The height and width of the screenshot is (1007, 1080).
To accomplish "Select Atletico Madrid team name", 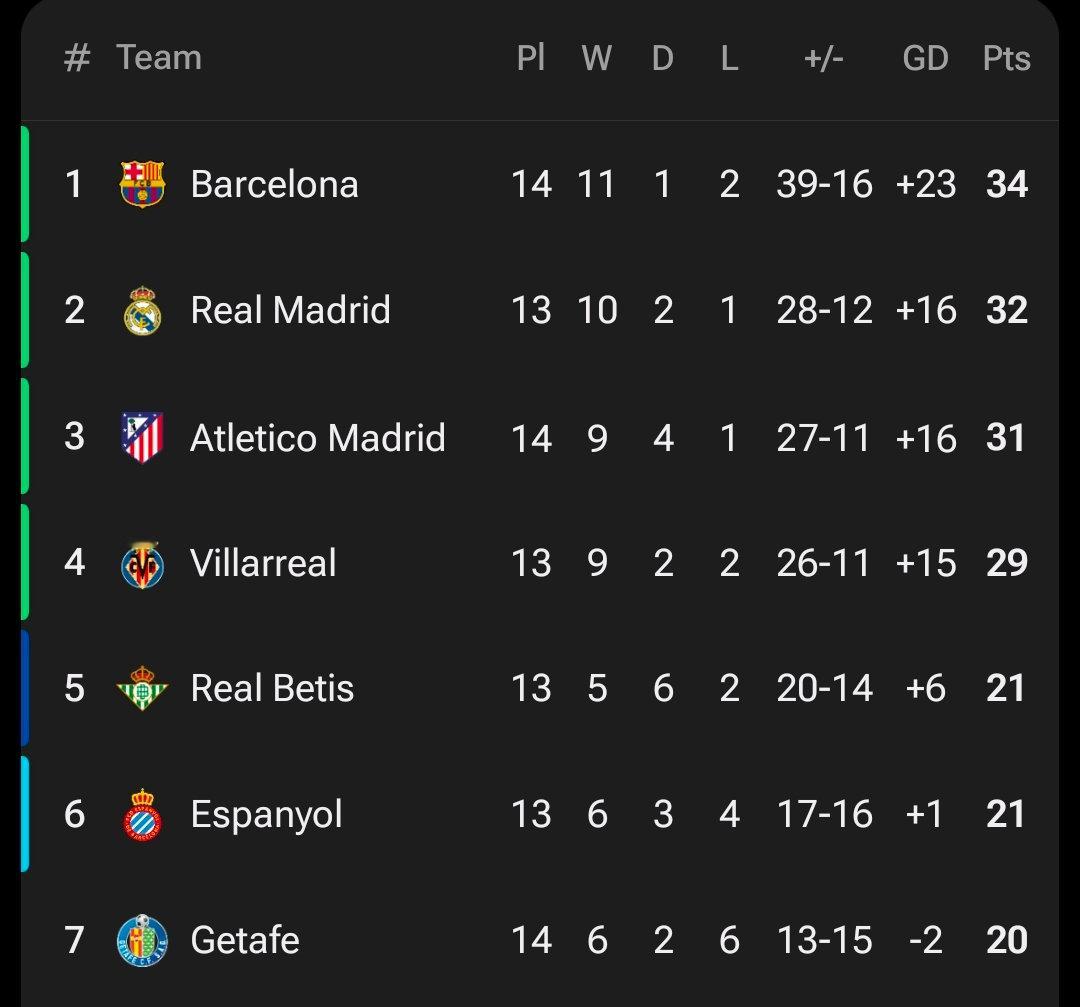I will [317, 437].
